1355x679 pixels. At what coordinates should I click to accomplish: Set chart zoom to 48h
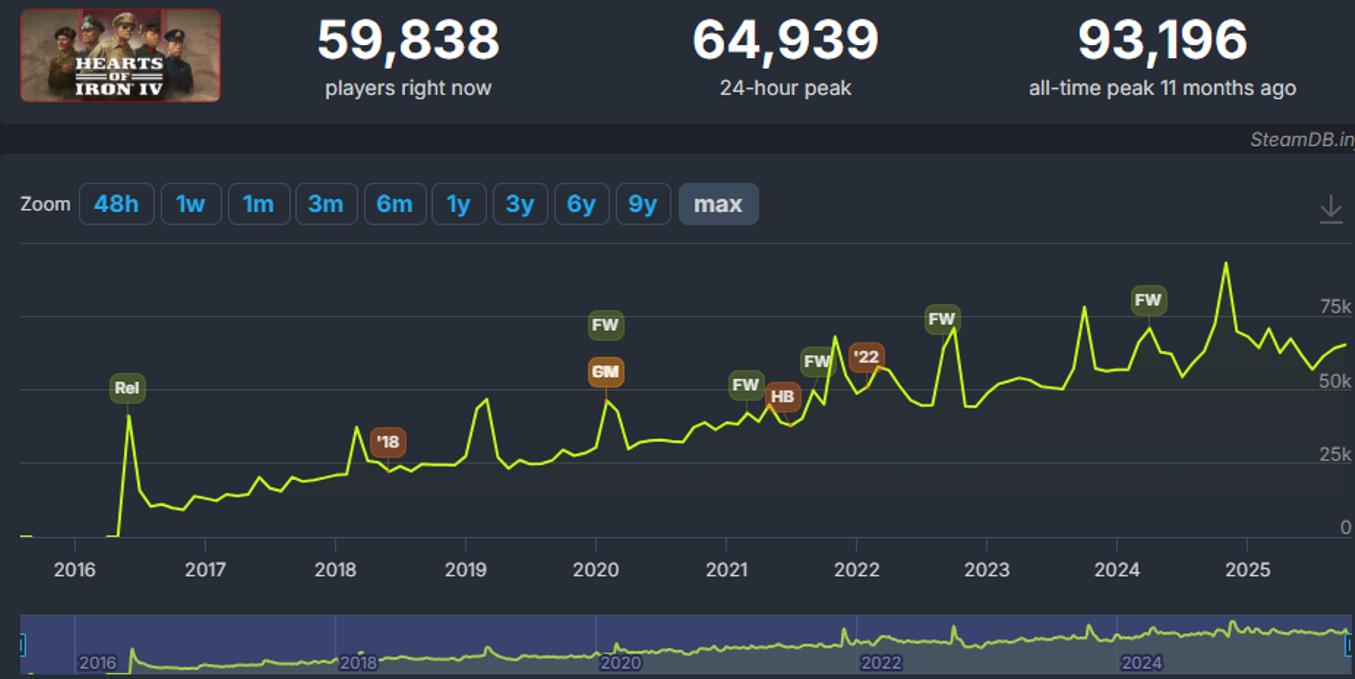116,204
